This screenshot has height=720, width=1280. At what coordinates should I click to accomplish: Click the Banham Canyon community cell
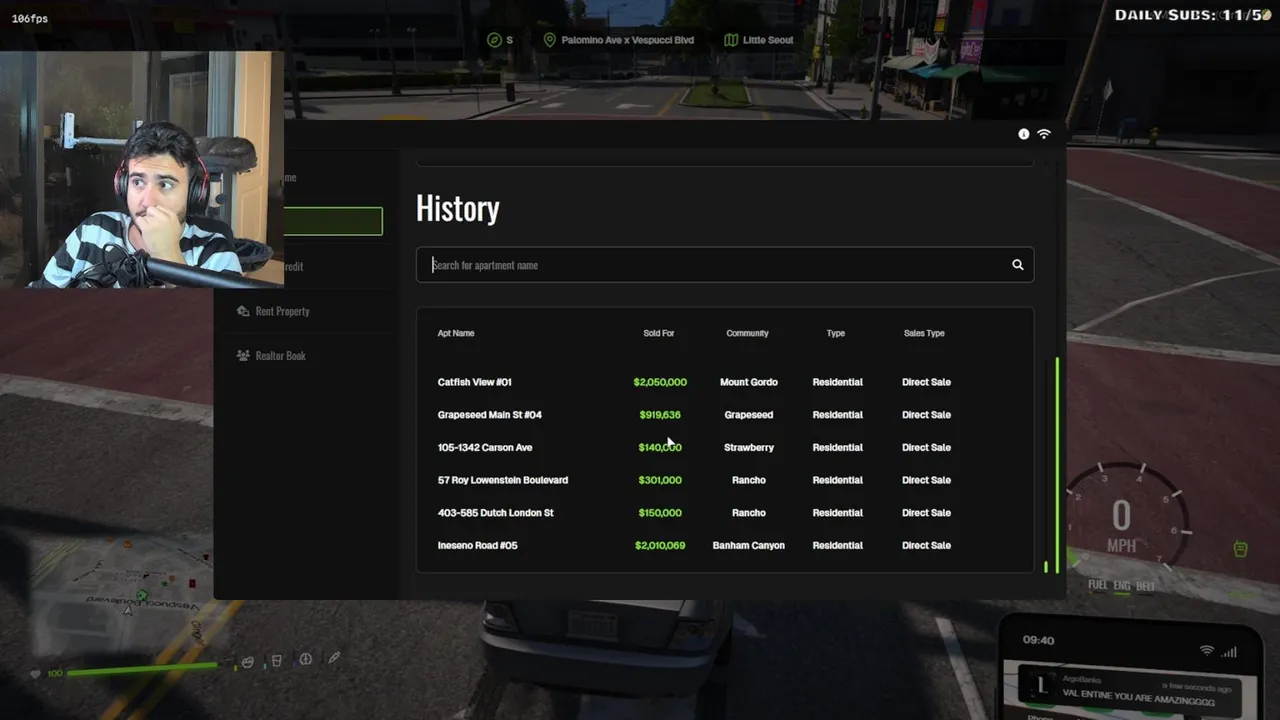point(749,545)
